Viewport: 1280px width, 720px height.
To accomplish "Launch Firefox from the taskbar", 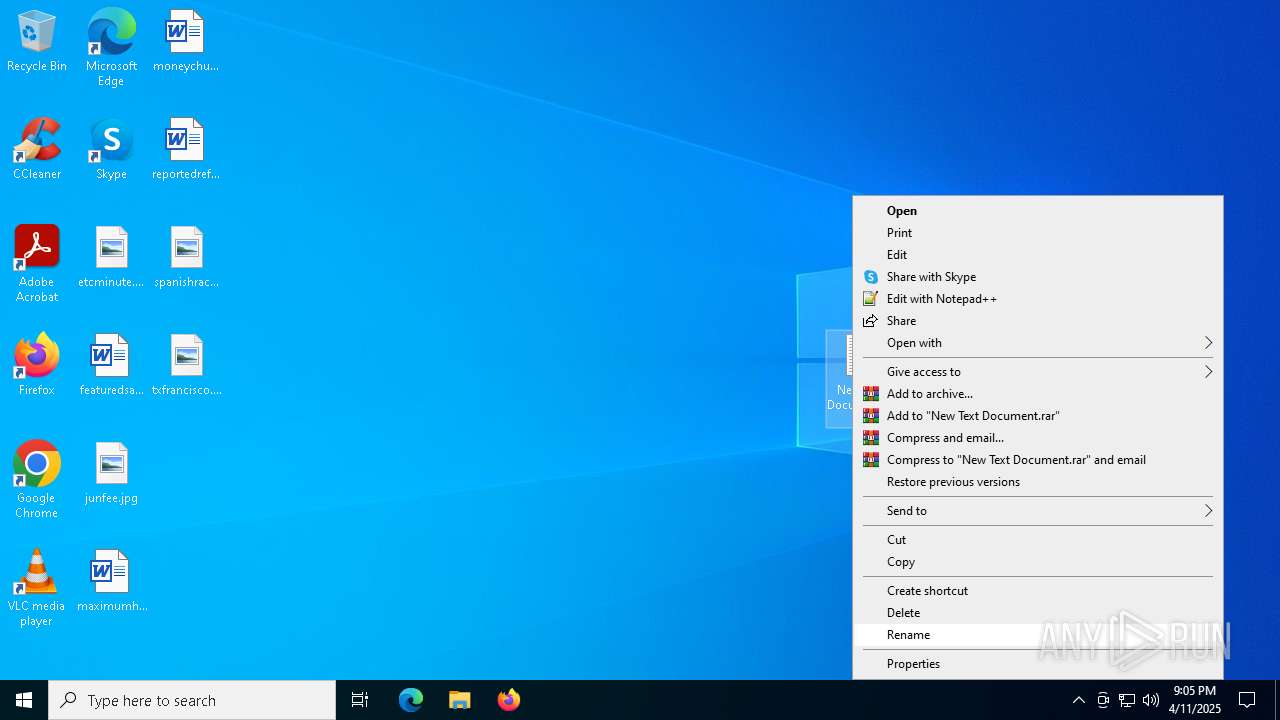I will coord(509,700).
